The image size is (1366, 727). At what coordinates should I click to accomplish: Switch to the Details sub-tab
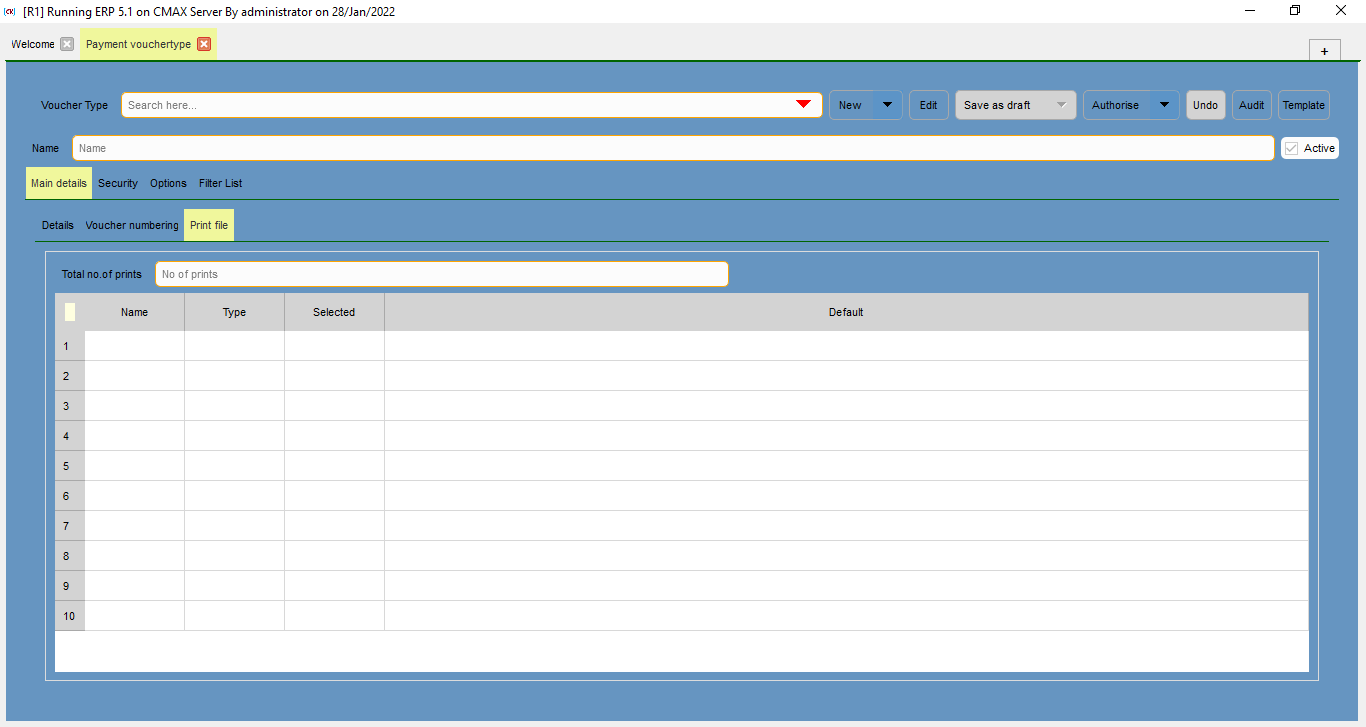coord(58,225)
